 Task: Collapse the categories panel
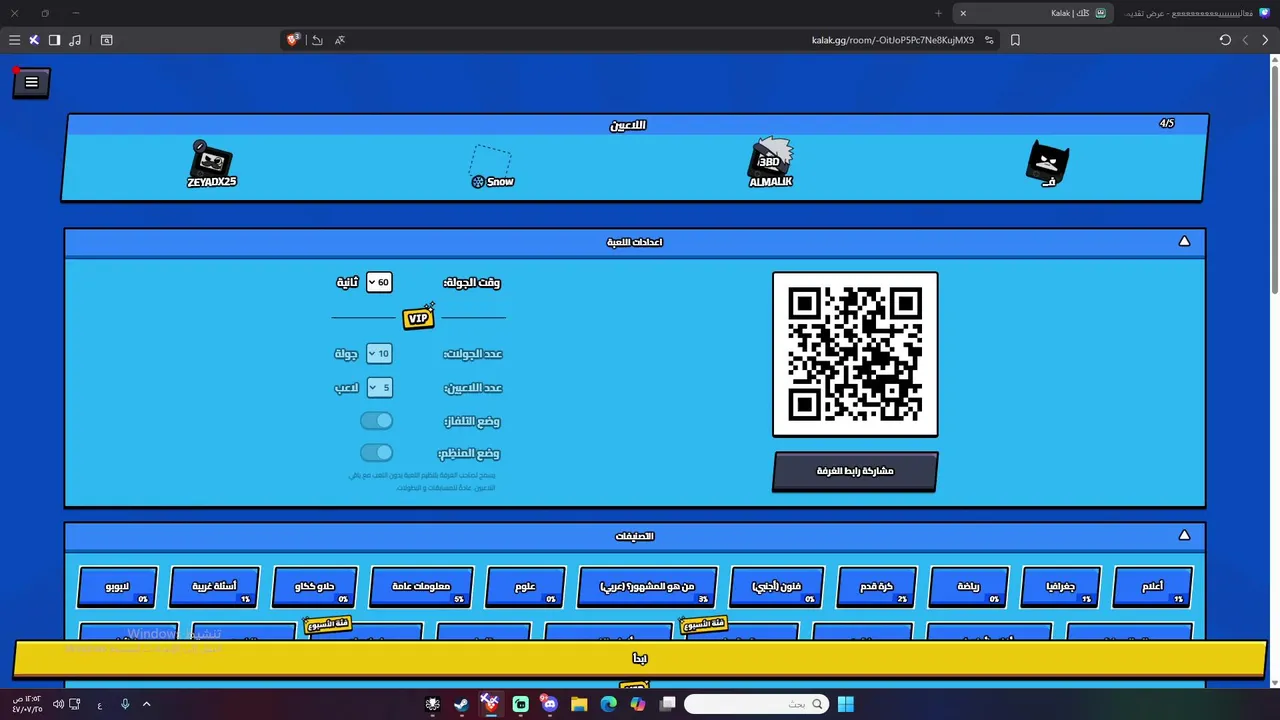click(x=1184, y=535)
